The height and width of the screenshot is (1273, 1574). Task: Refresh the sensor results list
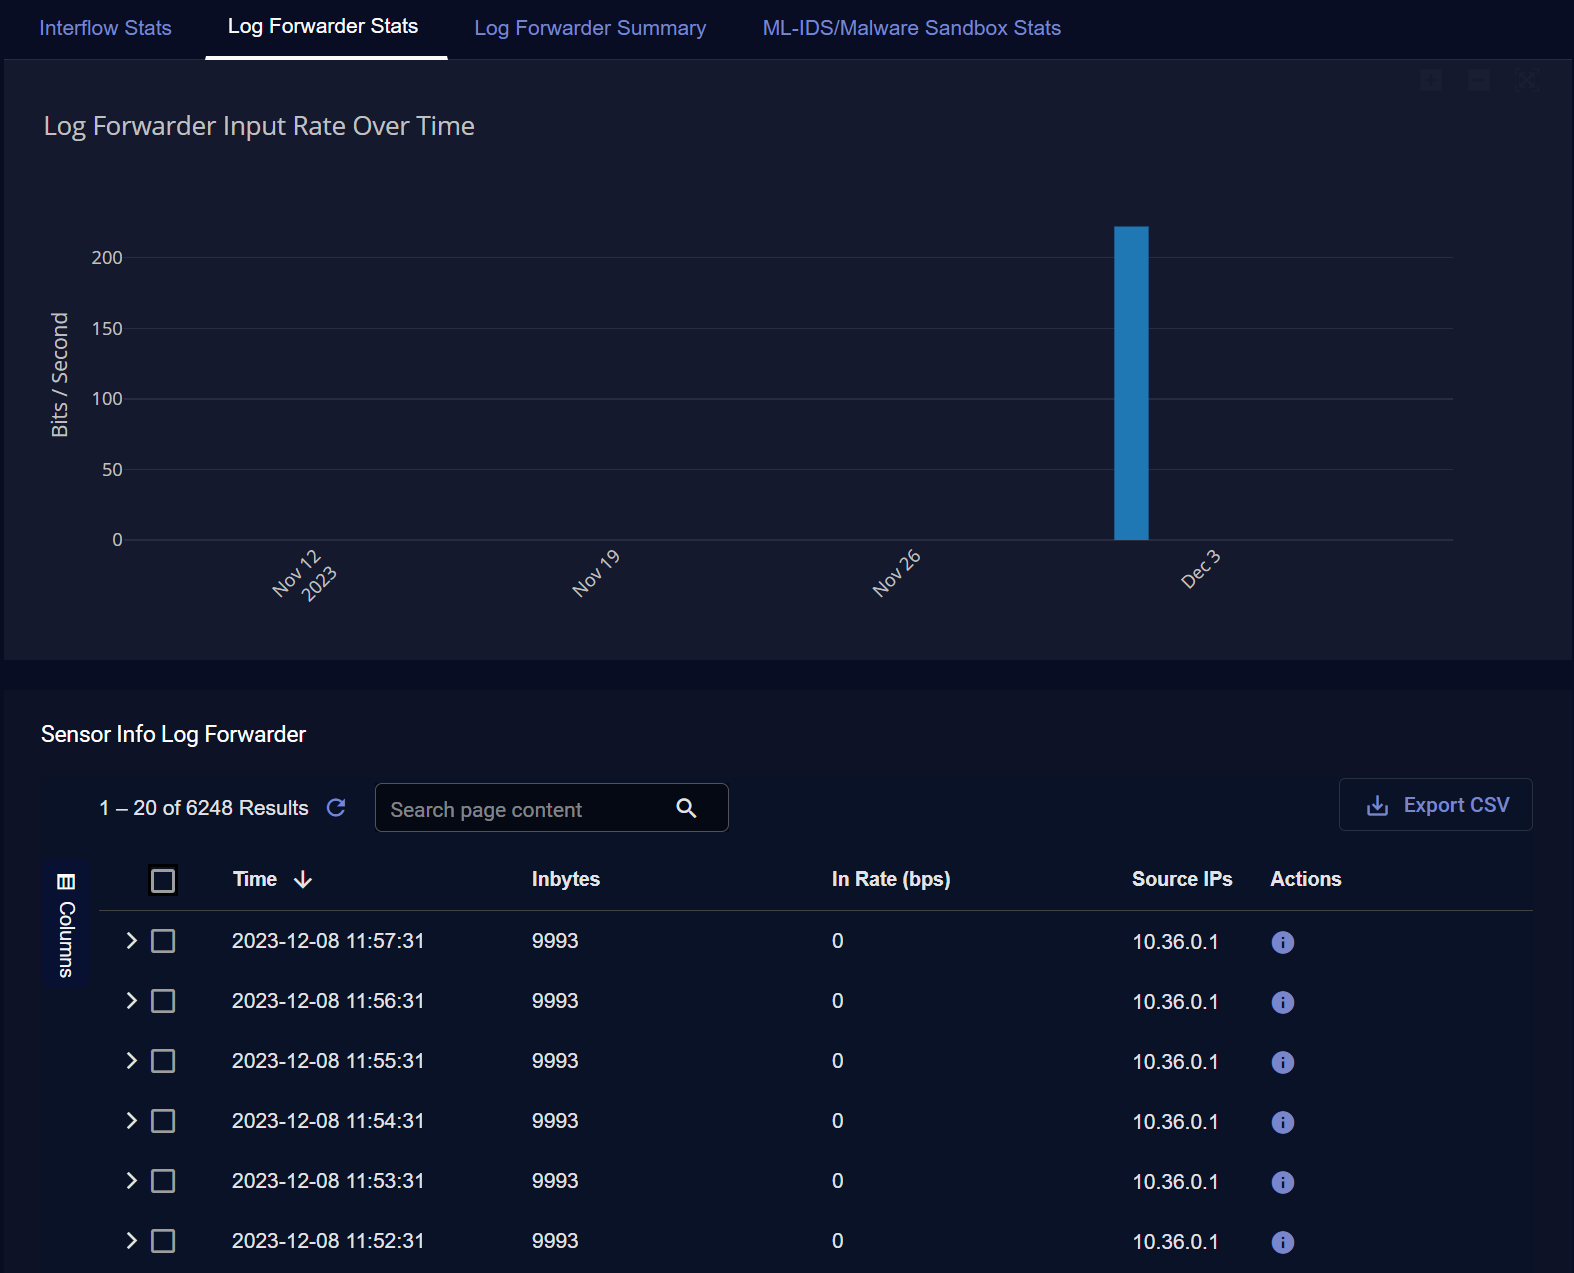[x=336, y=807]
